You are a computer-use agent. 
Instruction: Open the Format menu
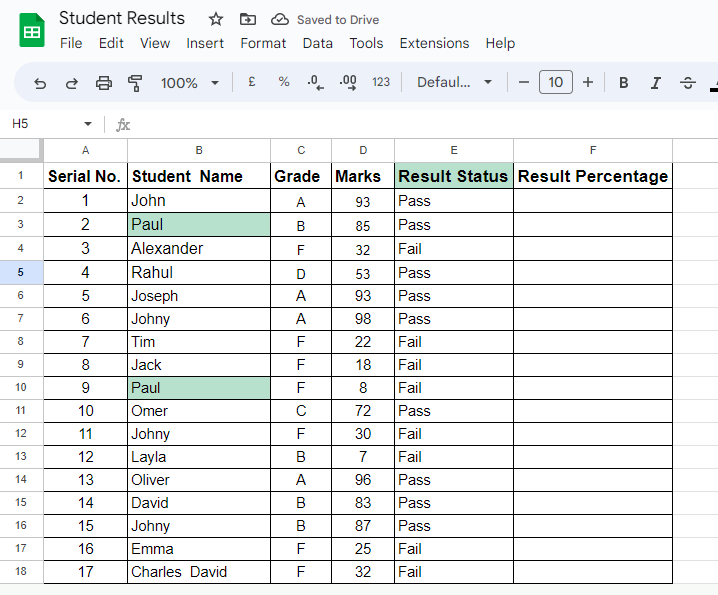click(263, 43)
